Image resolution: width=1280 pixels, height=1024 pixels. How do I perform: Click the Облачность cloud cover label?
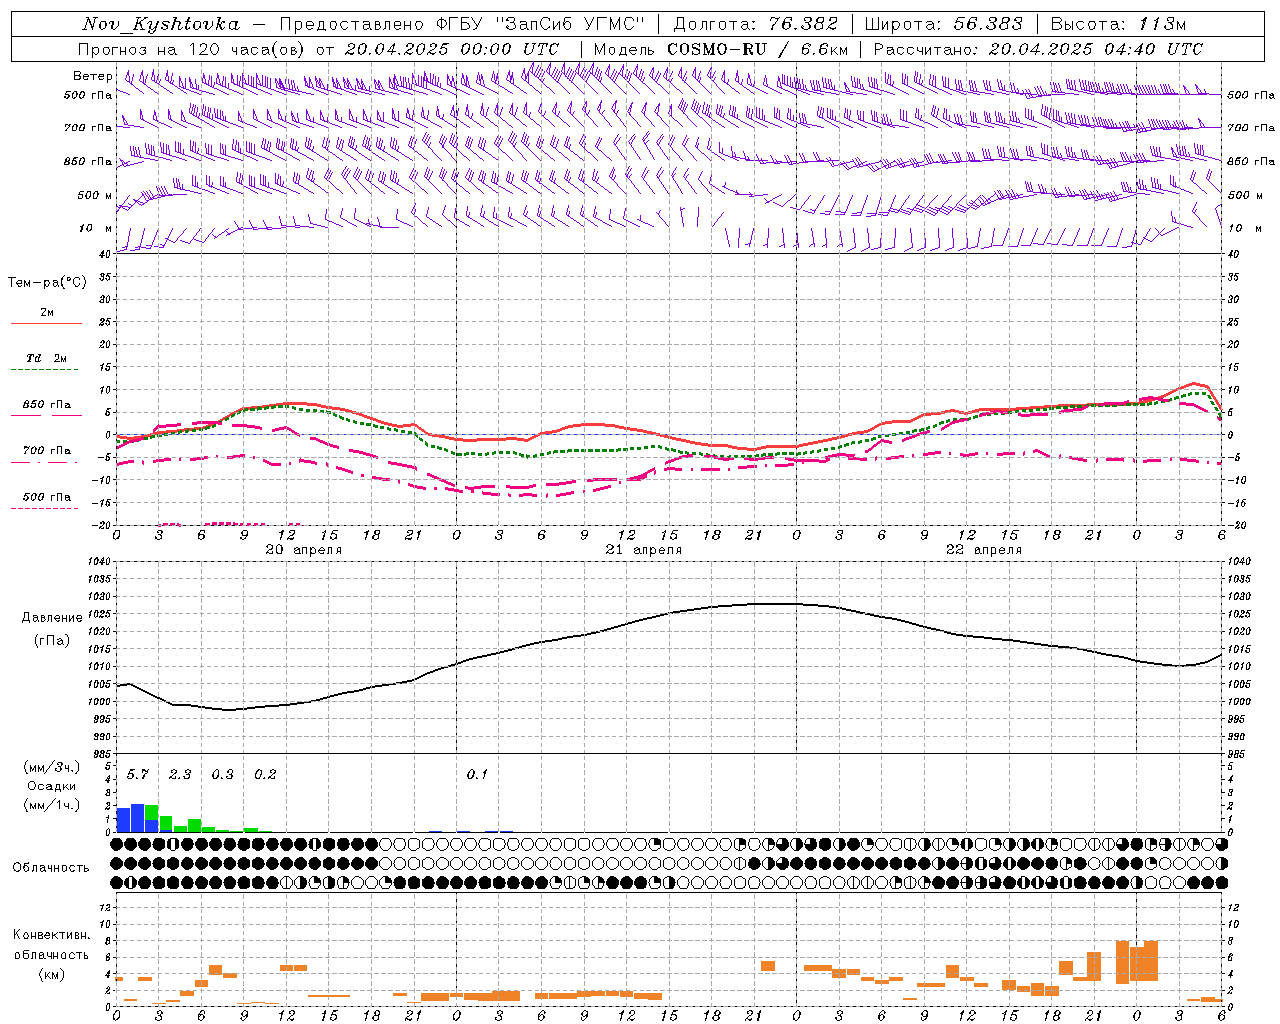pos(51,868)
